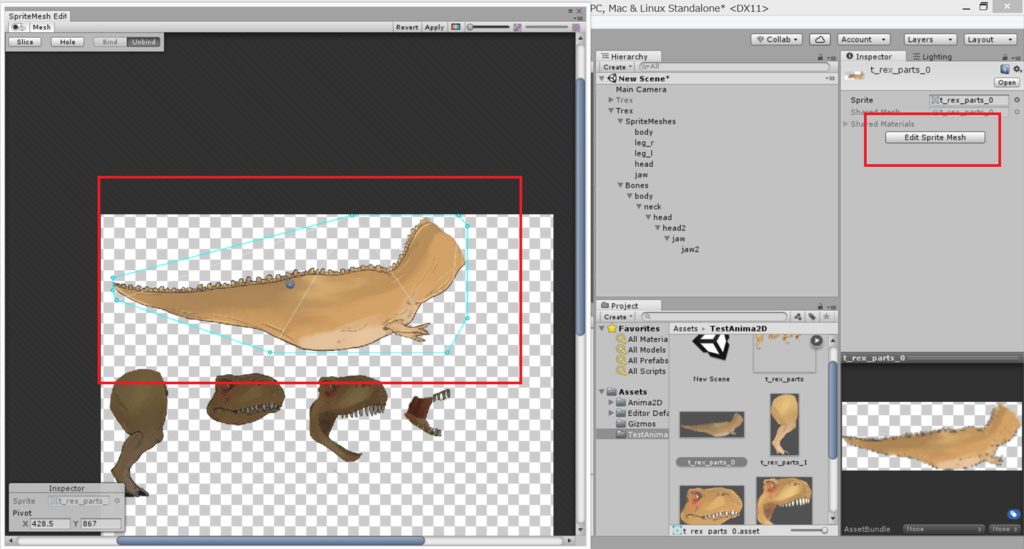The height and width of the screenshot is (549, 1024).
Task: Select jaw2 bone in Hierarchy
Action: pyautogui.click(x=690, y=249)
